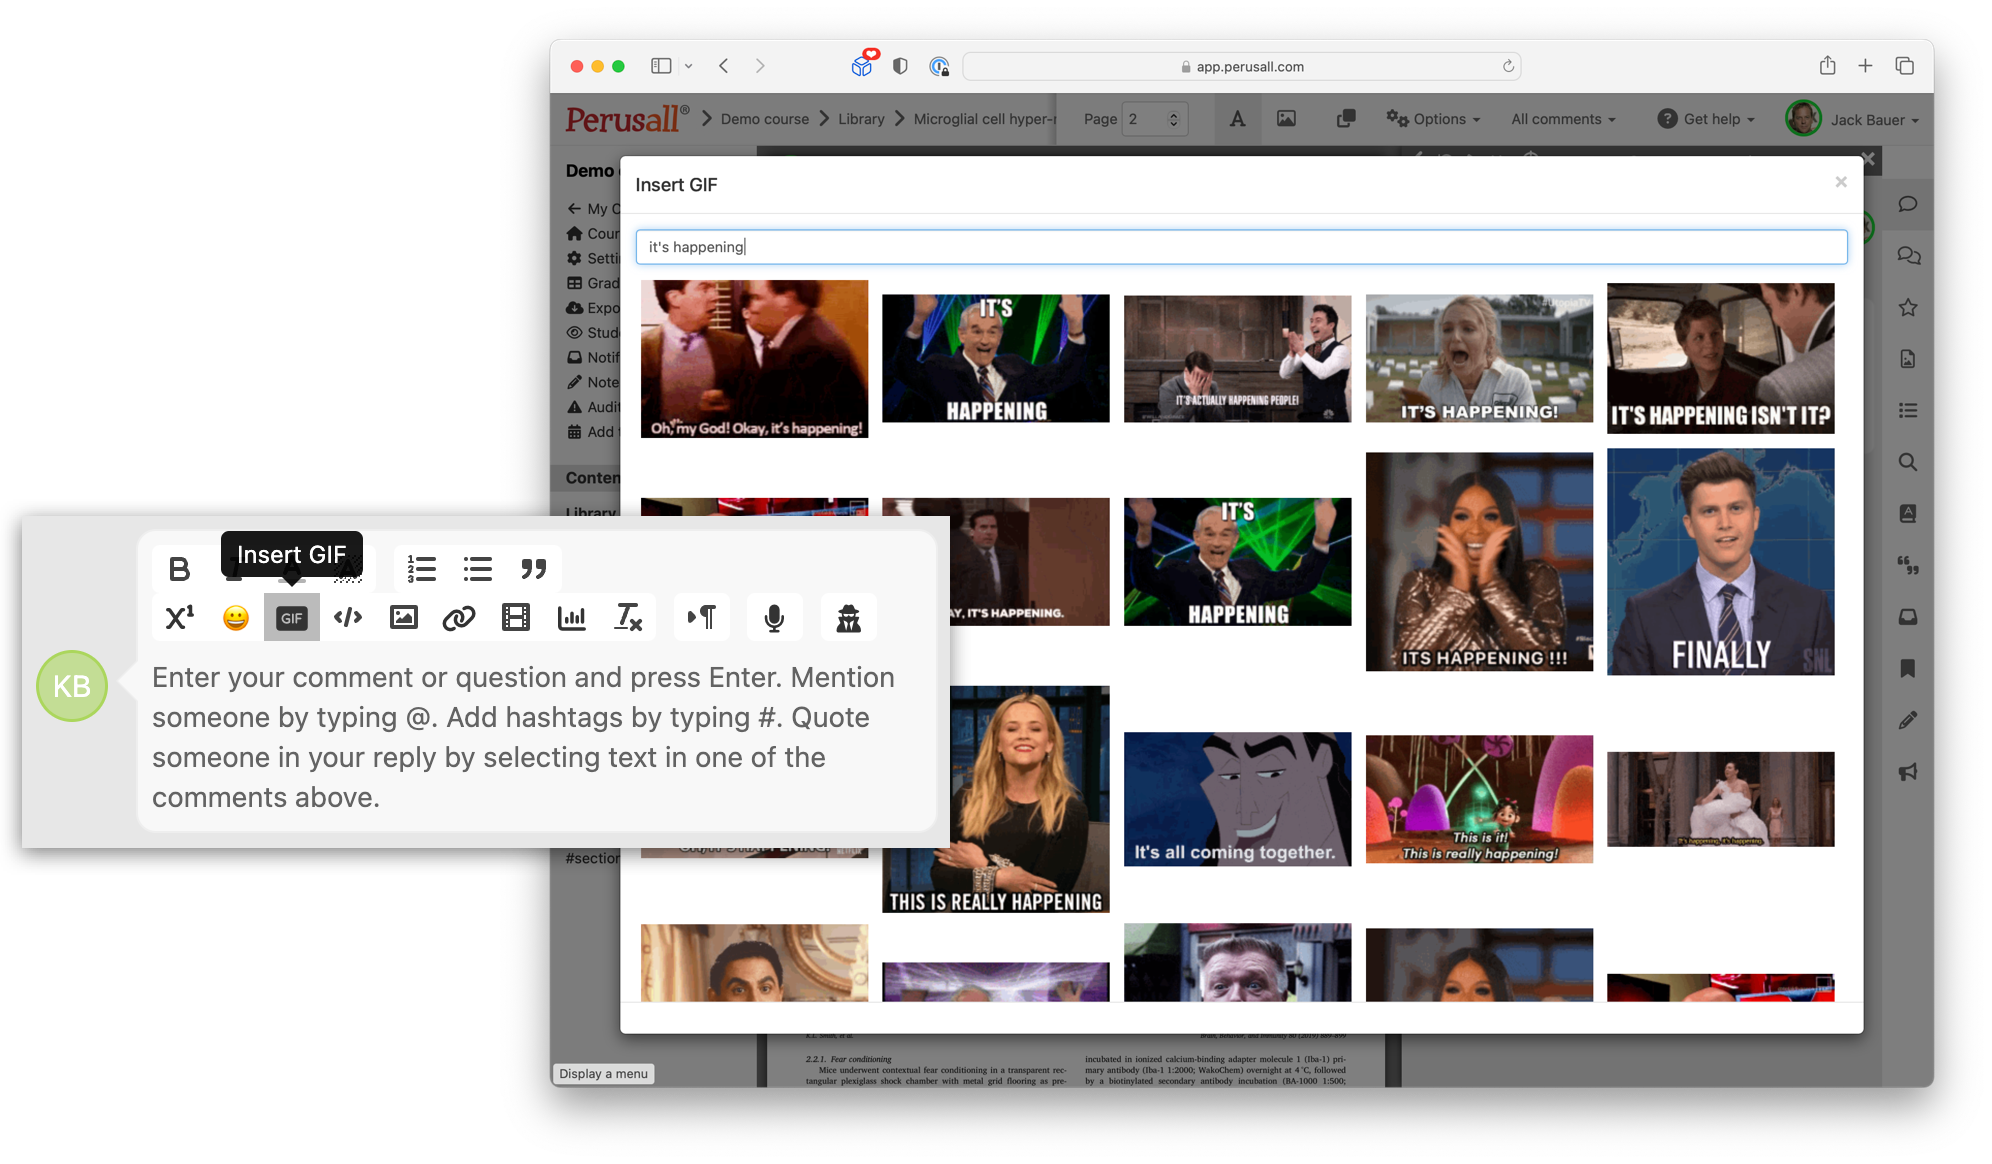Show the Safari tab overview
Viewport: 1992px width, 1164px height.
(x=1904, y=66)
